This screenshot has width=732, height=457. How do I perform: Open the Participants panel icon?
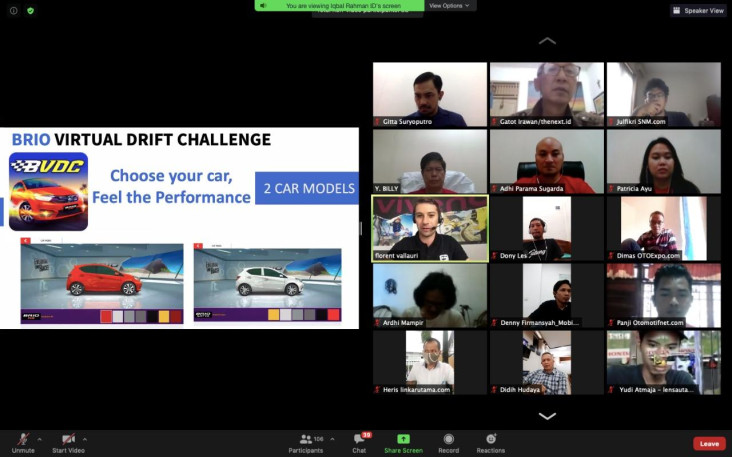[305, 439]
